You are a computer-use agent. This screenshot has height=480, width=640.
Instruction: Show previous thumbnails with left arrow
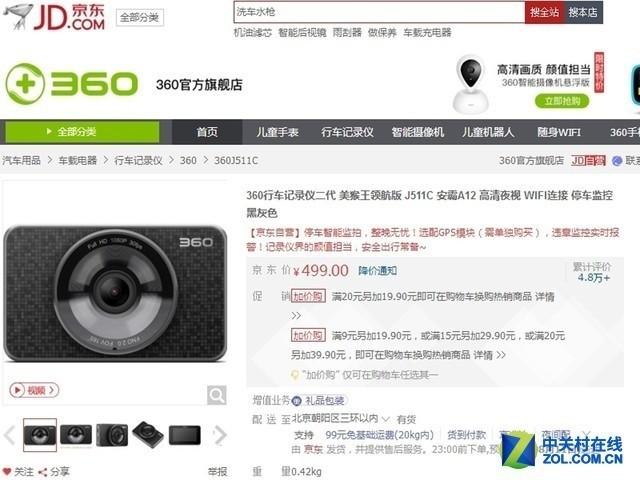(x=10, y=435)
